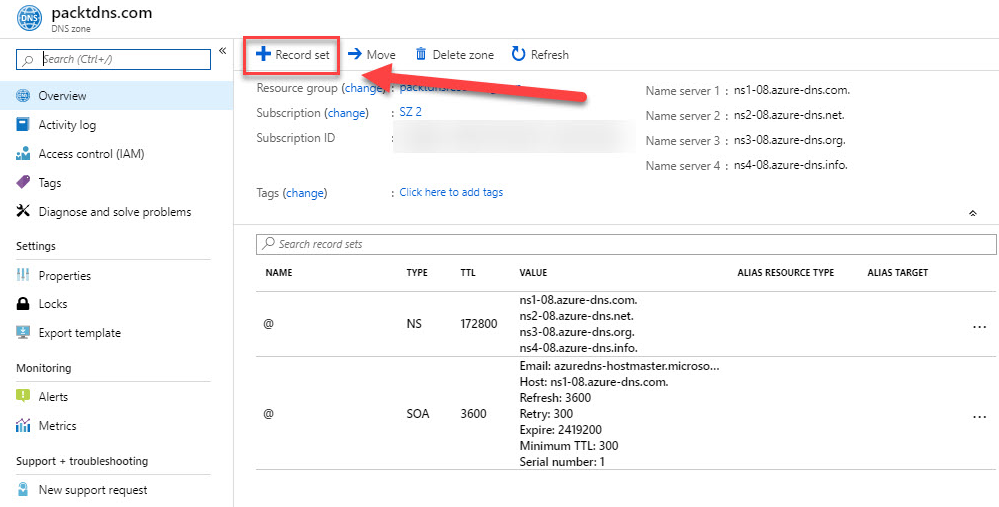This screenshot has width=999, height=507.
Task: Click the magnifier in Search record sets
Action: (268, 244)
